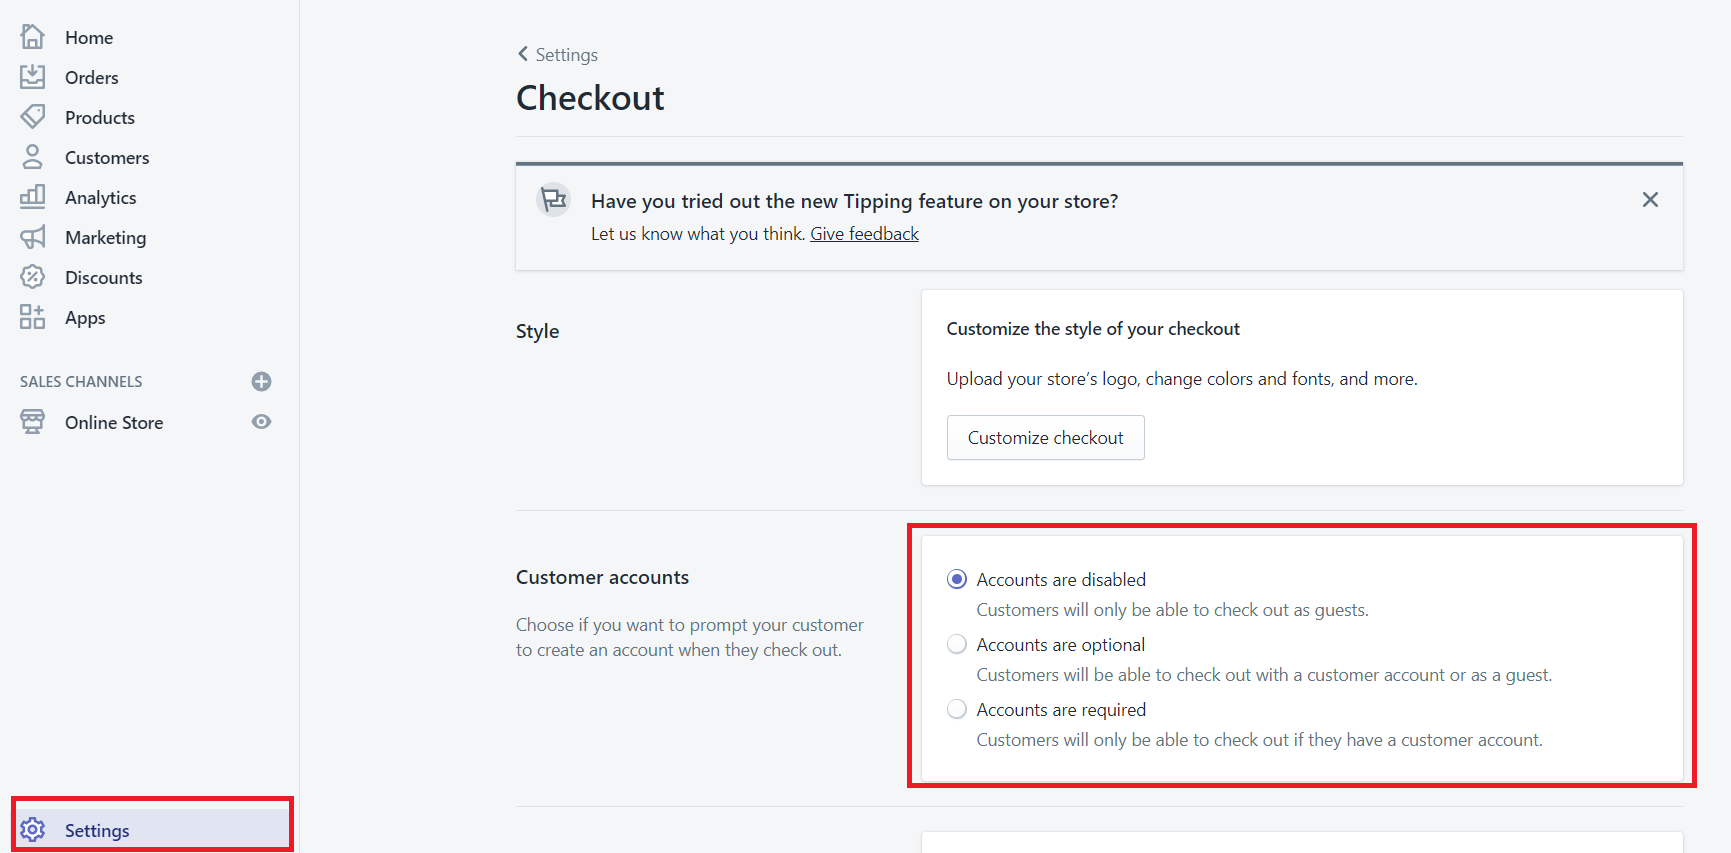Open Online Store sales channel
This screenshot has width=1731, height=853.
coord(114,422)
